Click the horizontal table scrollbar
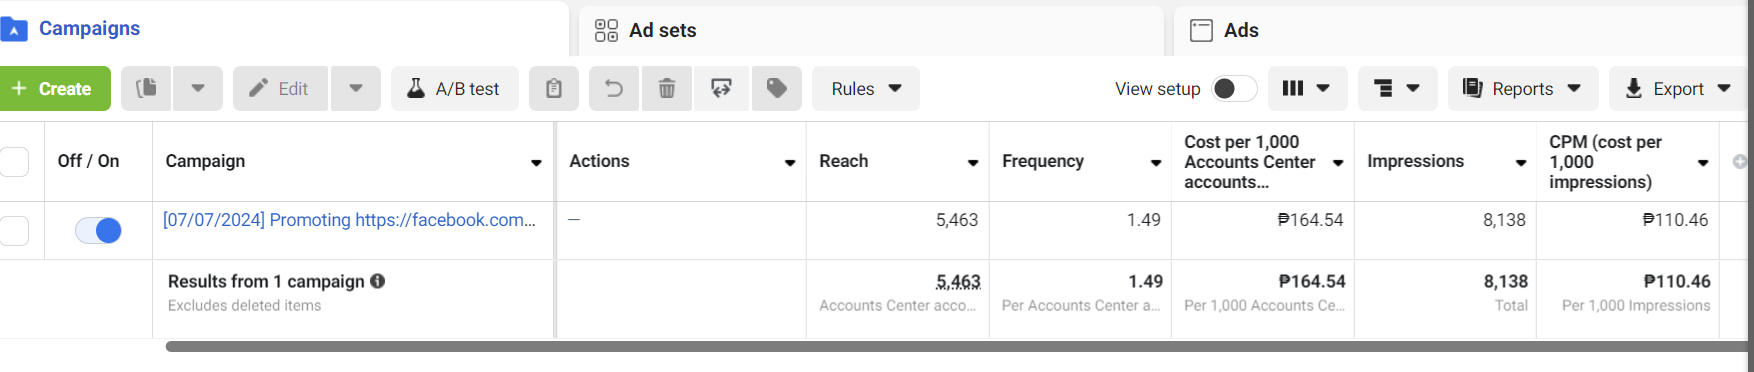 (955, 346)
